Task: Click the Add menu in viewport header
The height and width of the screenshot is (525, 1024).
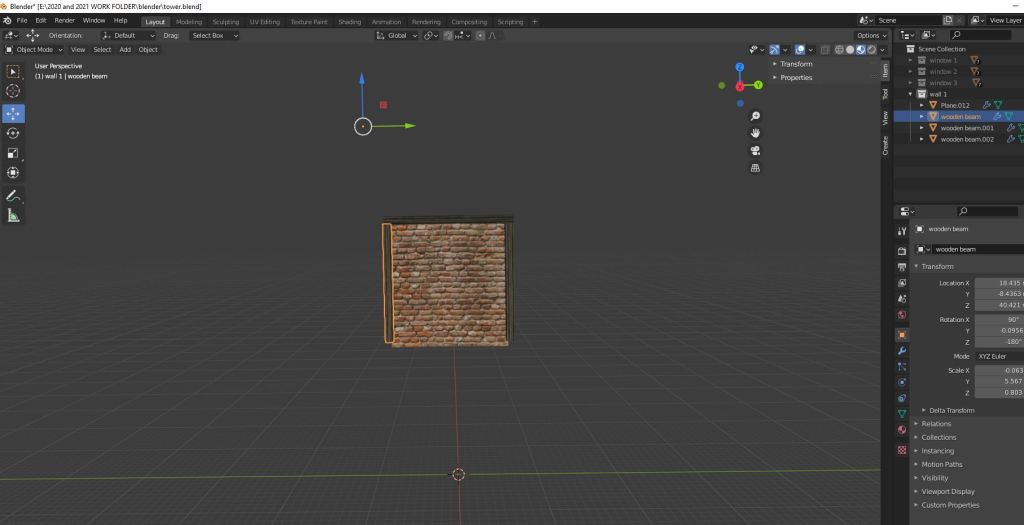Action: [x=125, y=49]
